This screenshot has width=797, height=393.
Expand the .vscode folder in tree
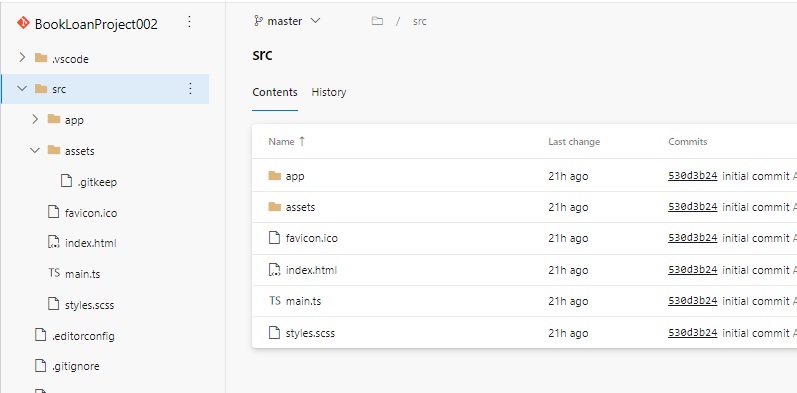click(x=22, y=57)
